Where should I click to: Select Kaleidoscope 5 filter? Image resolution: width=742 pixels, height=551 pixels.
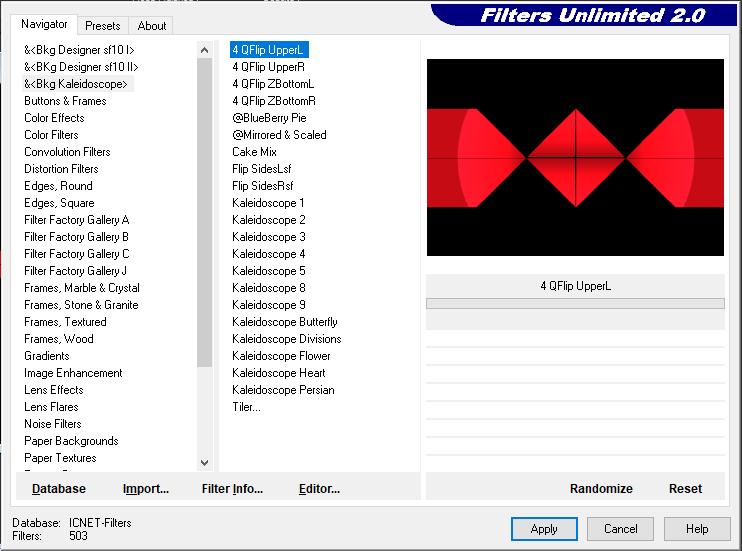coord(269,271)
